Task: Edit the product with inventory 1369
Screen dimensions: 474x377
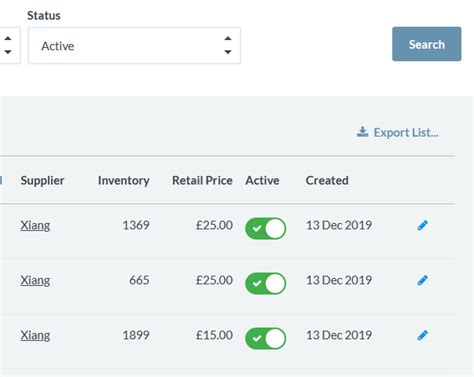Action: (x=422, y=225)
